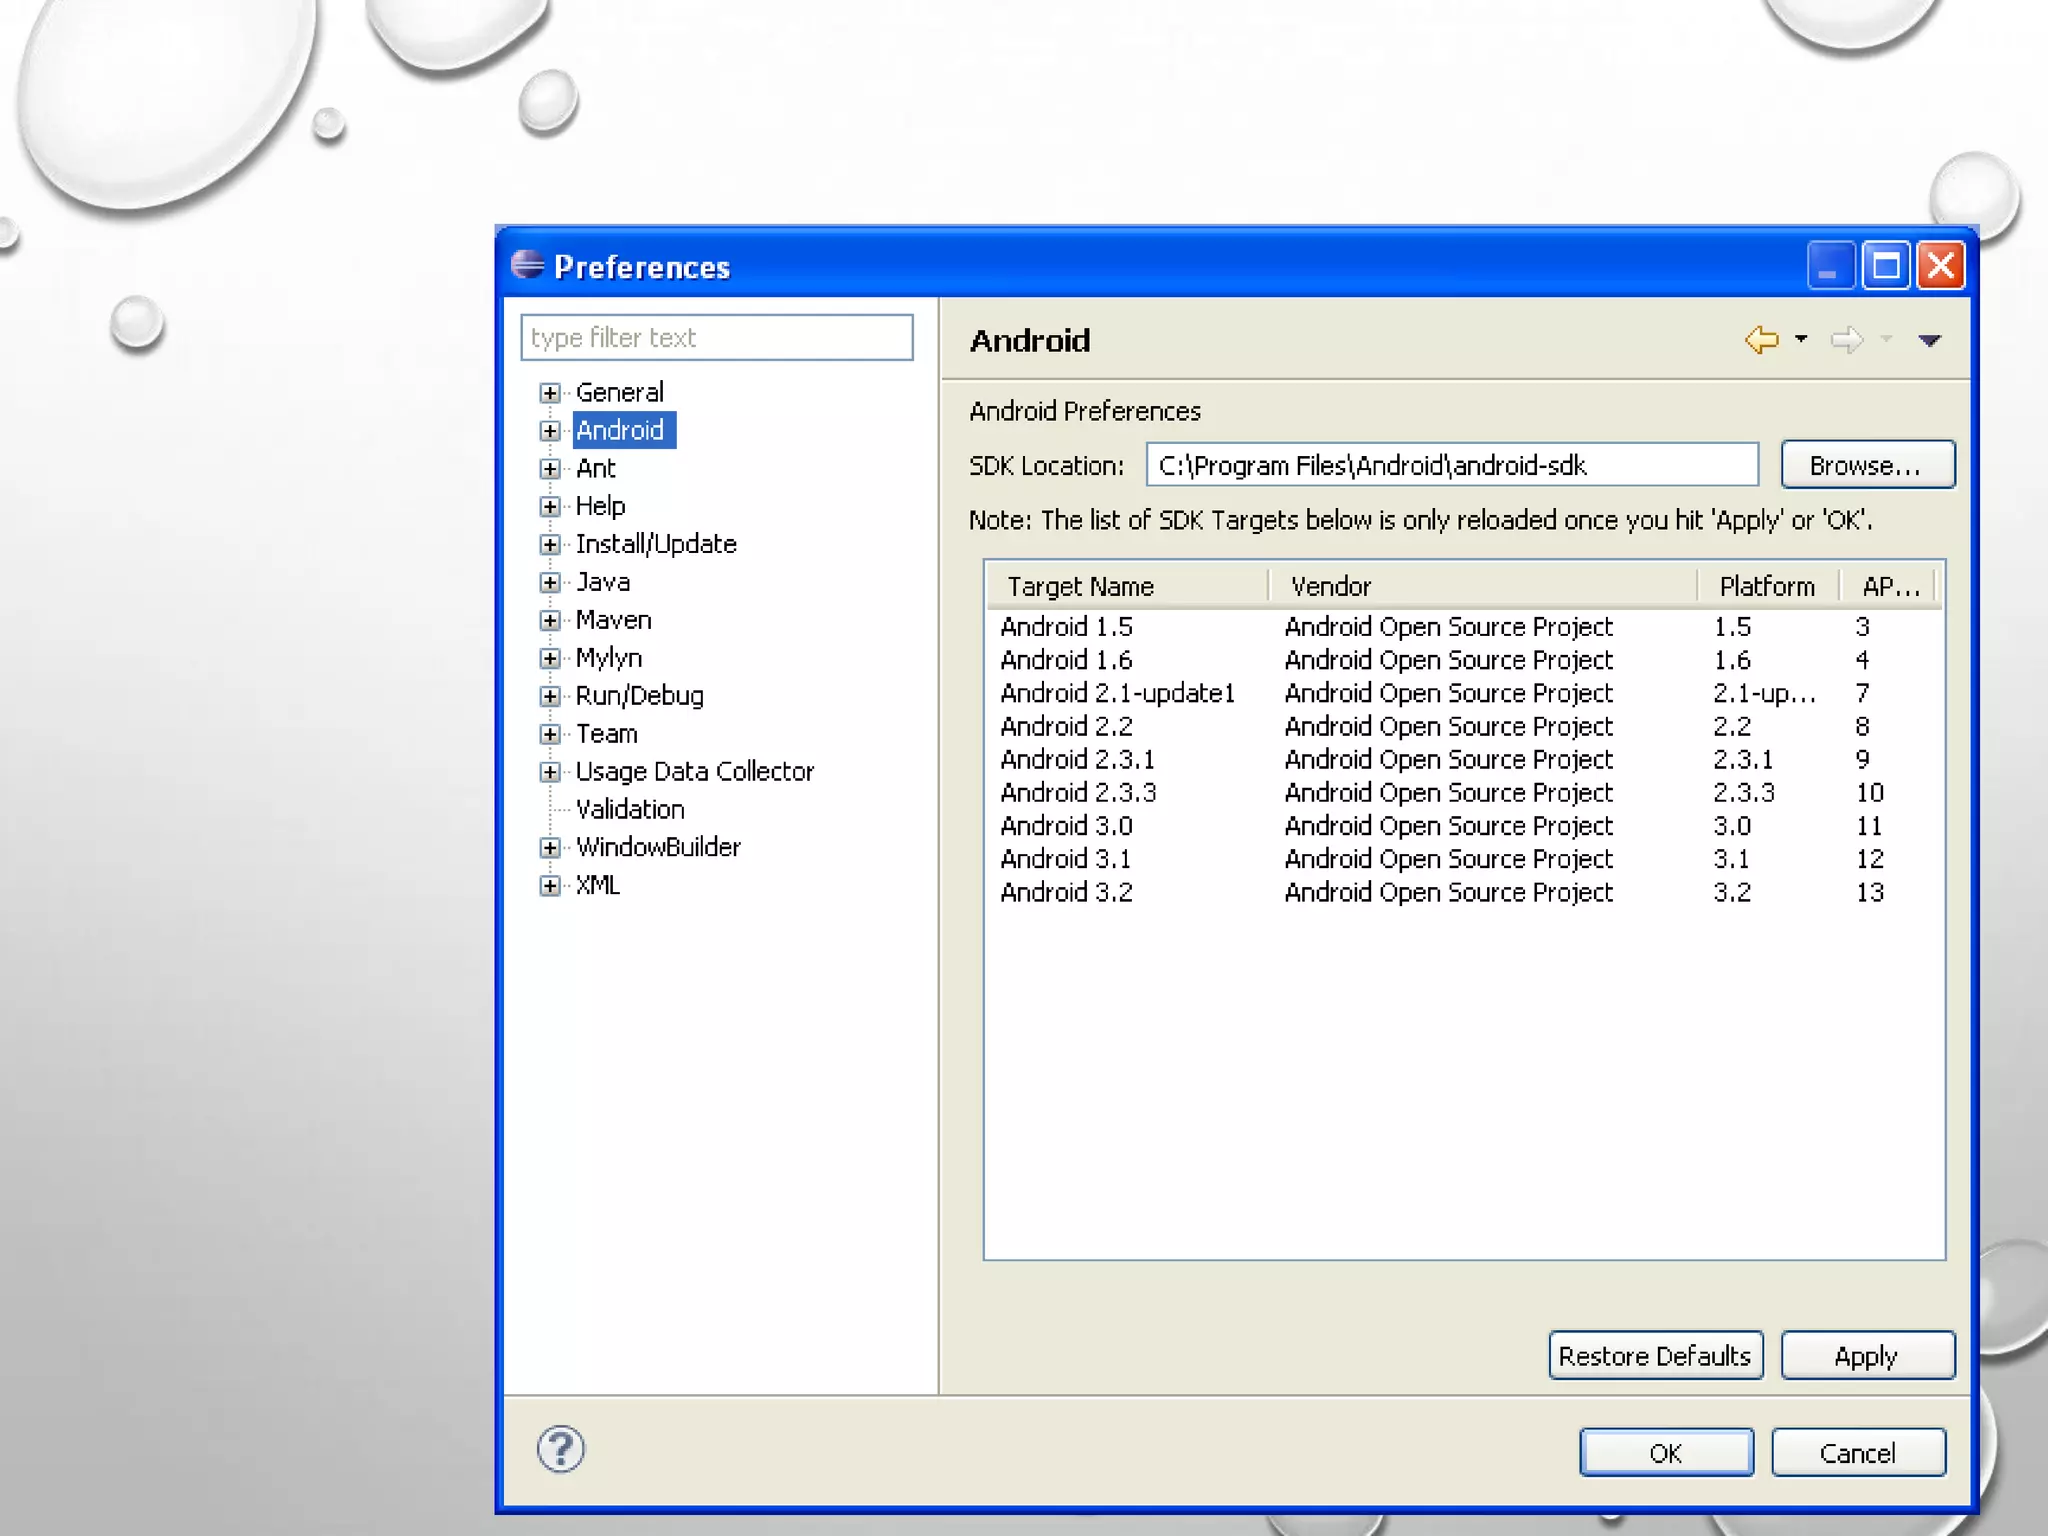Select Validation in the tree

(630, 809)
